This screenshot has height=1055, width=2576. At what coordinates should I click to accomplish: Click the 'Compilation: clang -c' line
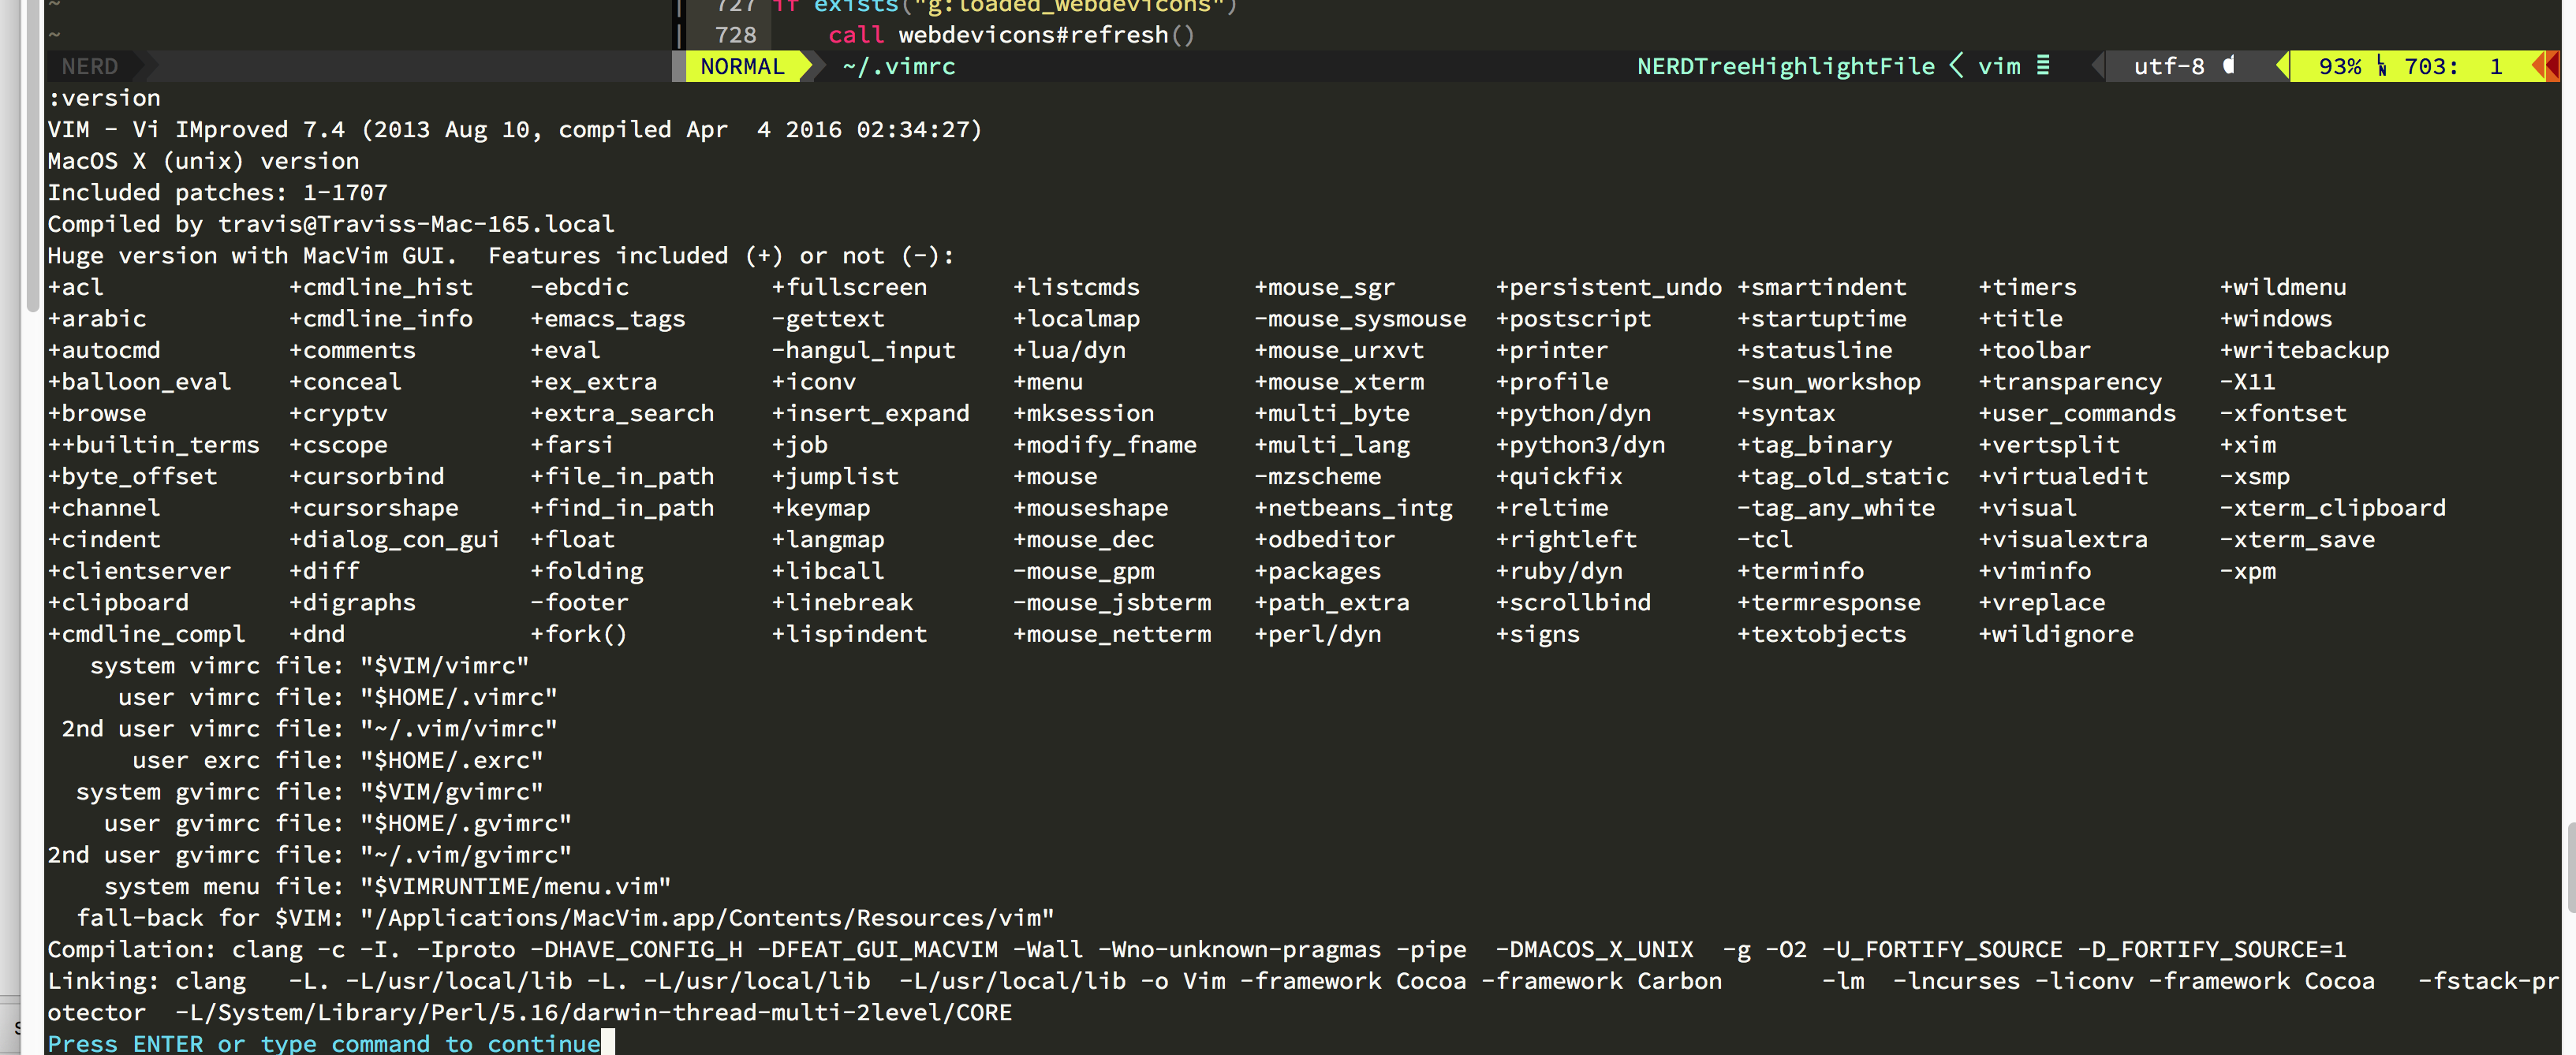(1197, 950)
